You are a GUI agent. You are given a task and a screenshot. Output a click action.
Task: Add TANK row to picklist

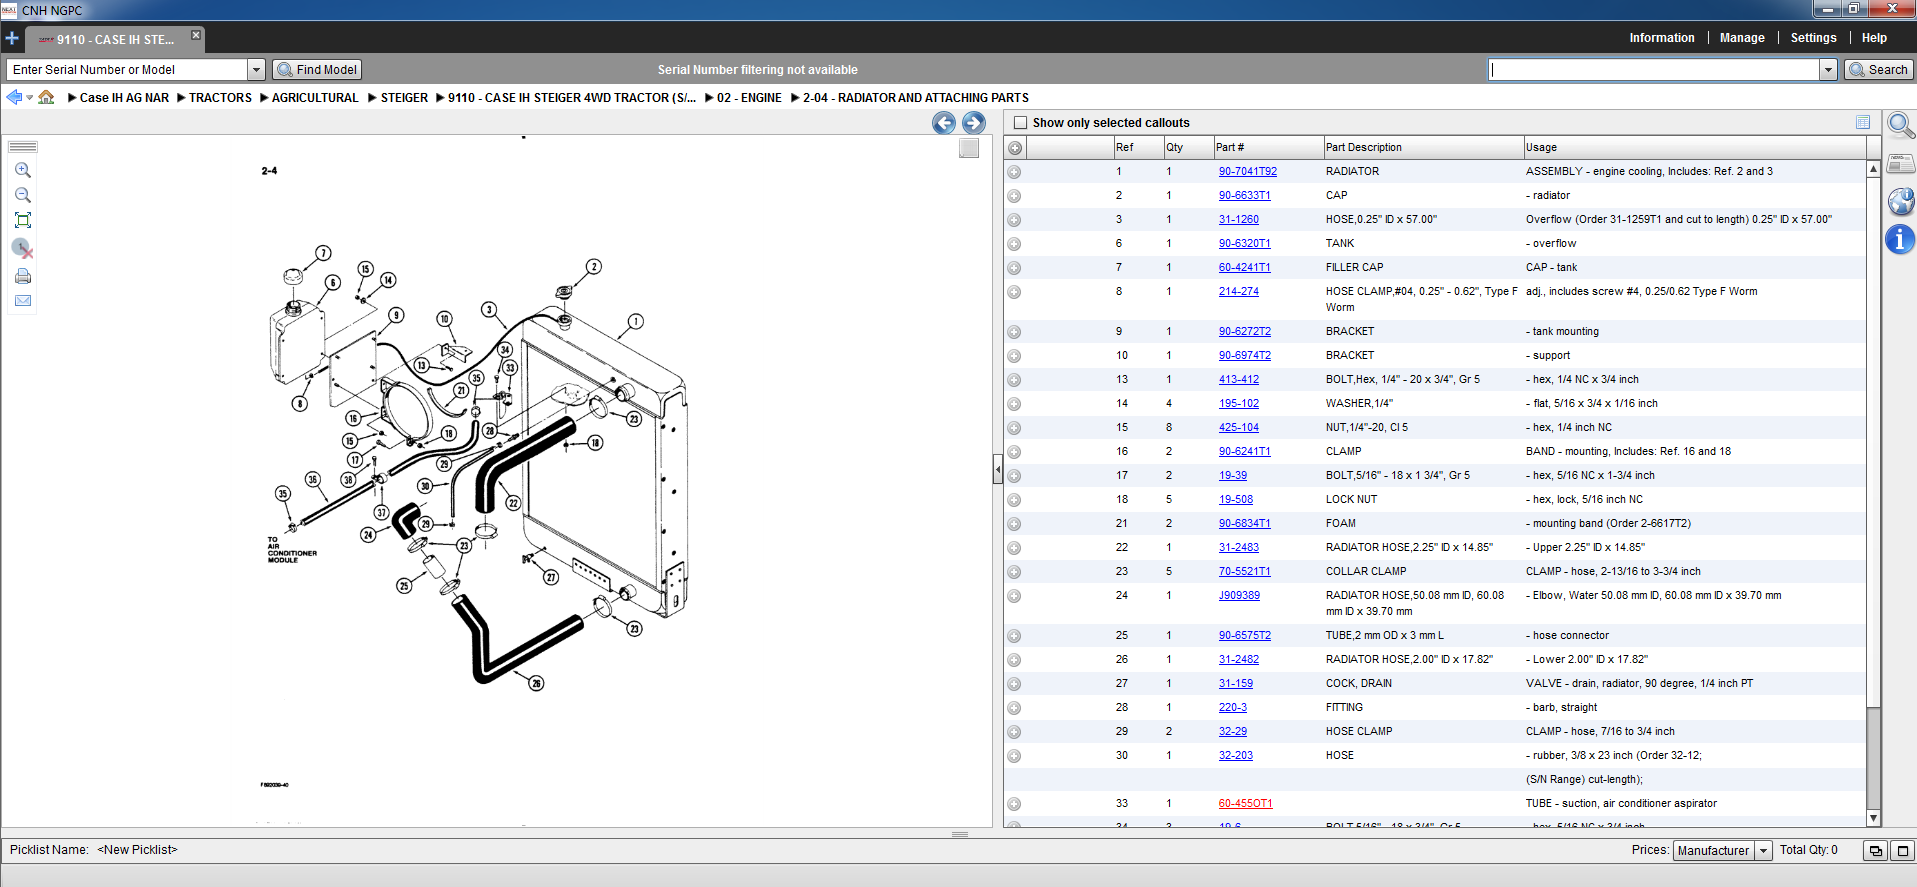point(1014,244)
